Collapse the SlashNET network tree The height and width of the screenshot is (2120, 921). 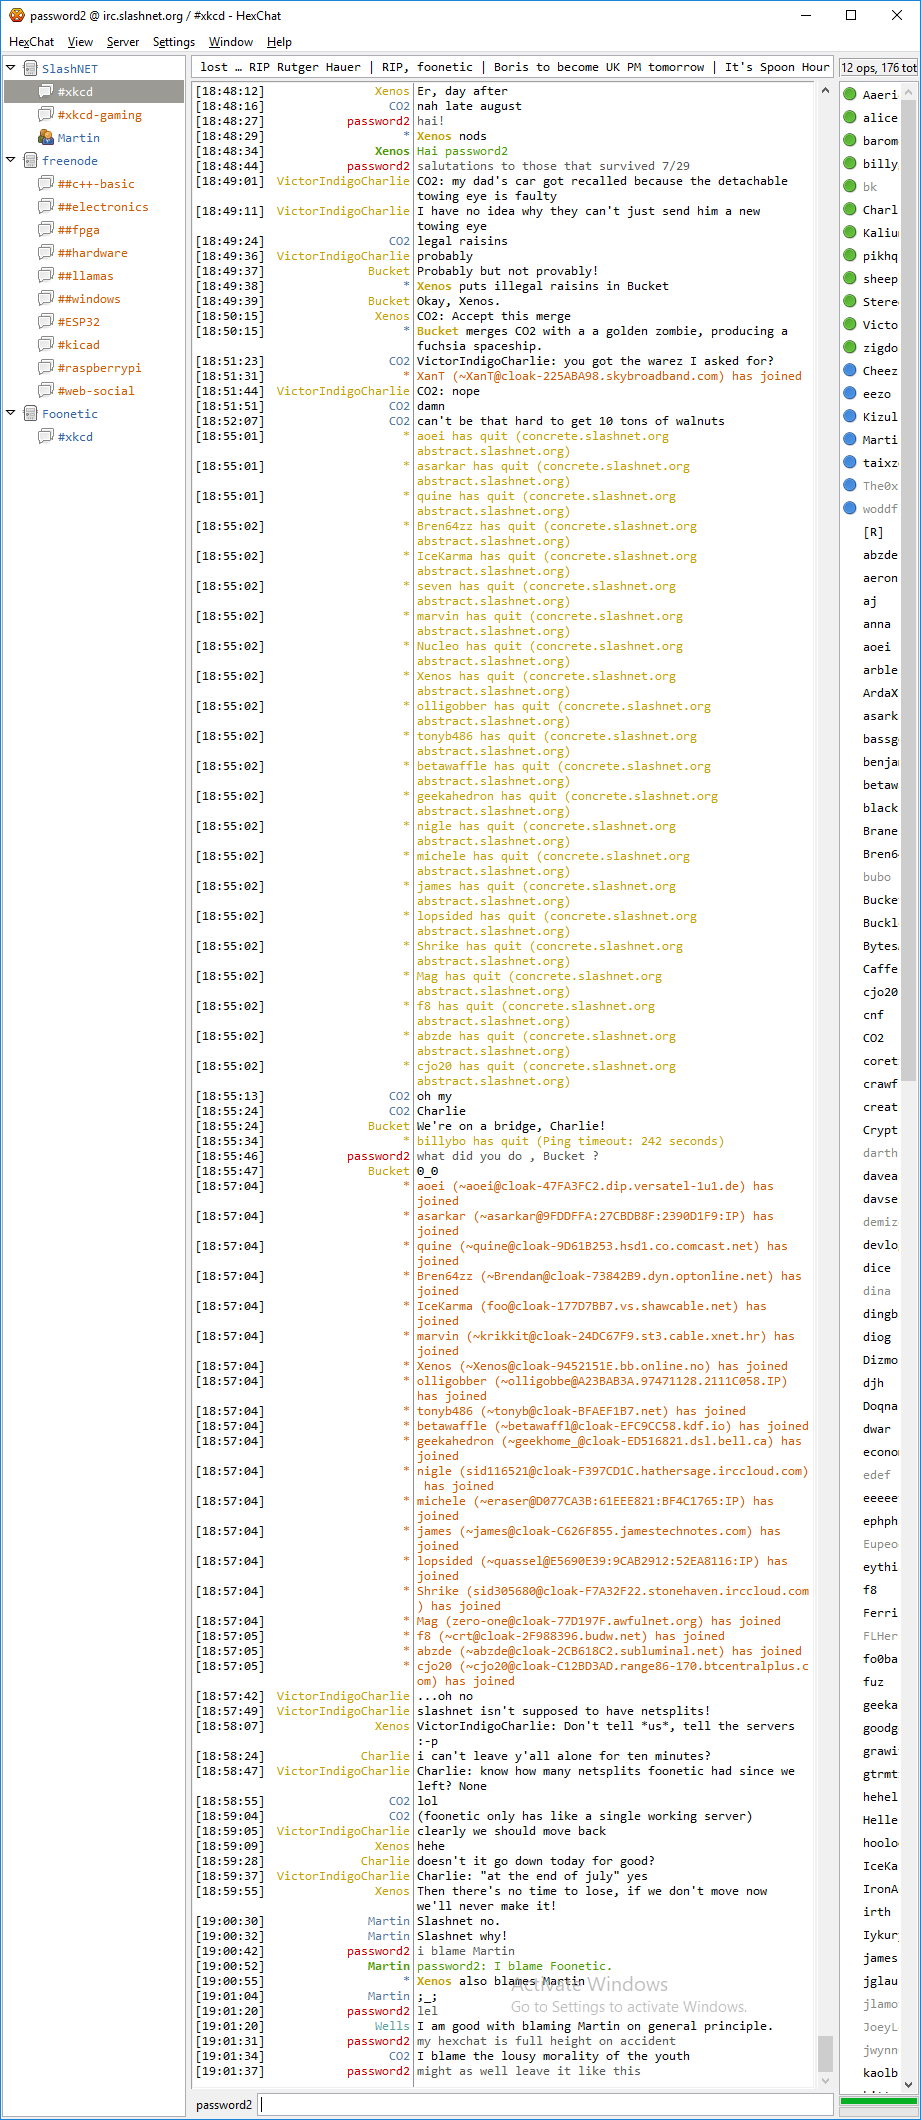coord(11,68)
